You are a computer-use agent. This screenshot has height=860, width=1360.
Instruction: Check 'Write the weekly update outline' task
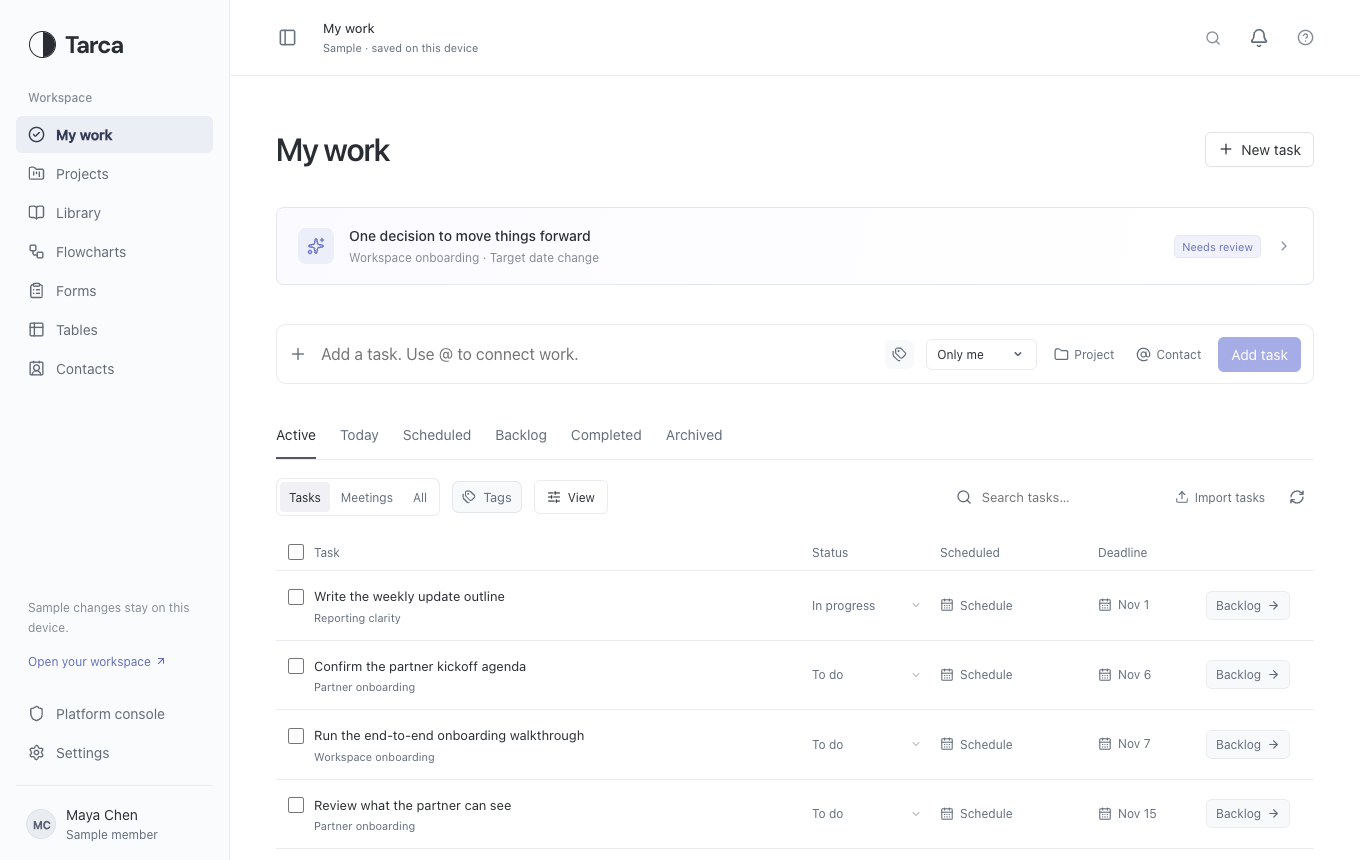(296, 597)
